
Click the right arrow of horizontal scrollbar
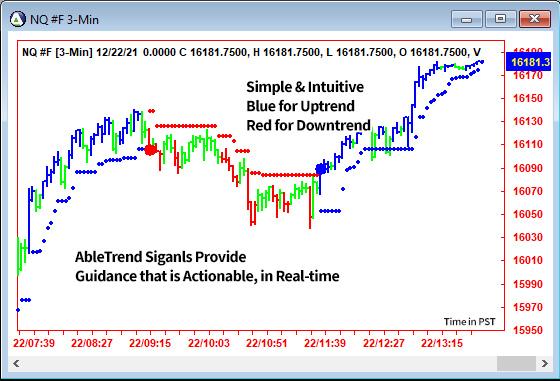[544, 364]
